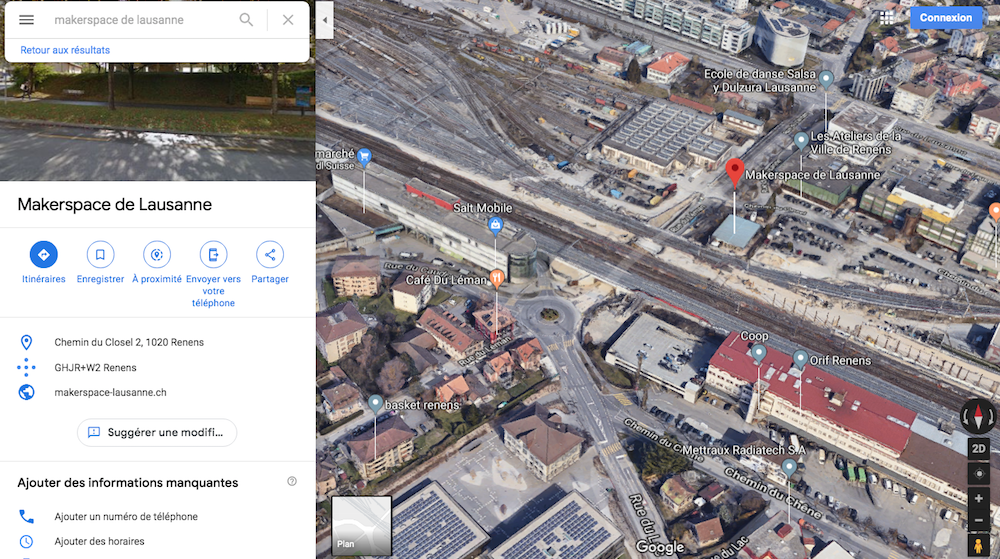This screenshot has height=559, width=1000.
Task: Click the phone icon
Action: point(26,516)
